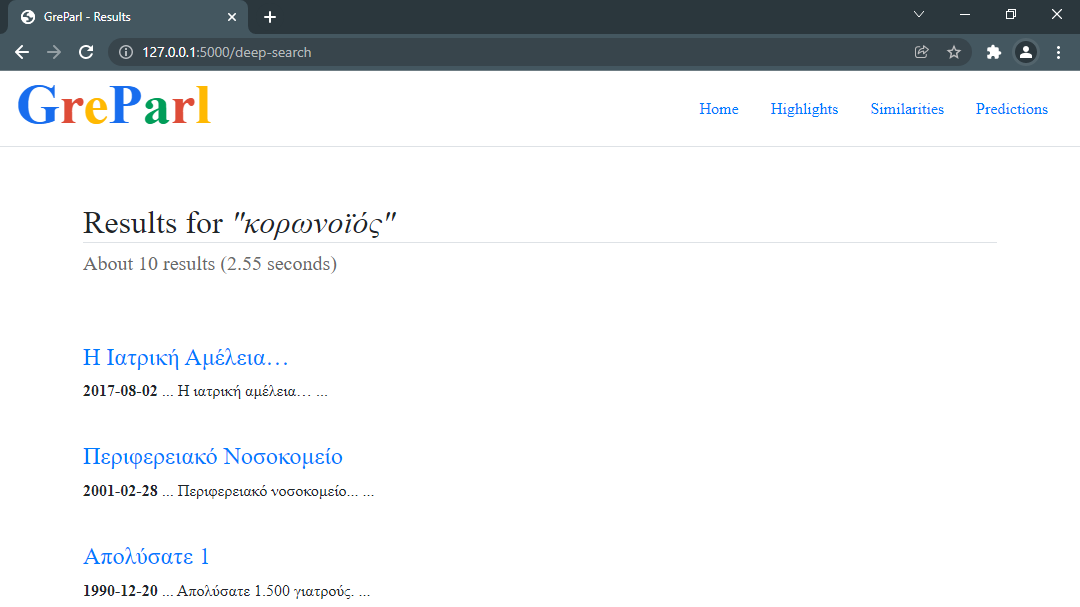
Task: Open the Predictions navigation menu item
Action: (x=1011, y=109)
